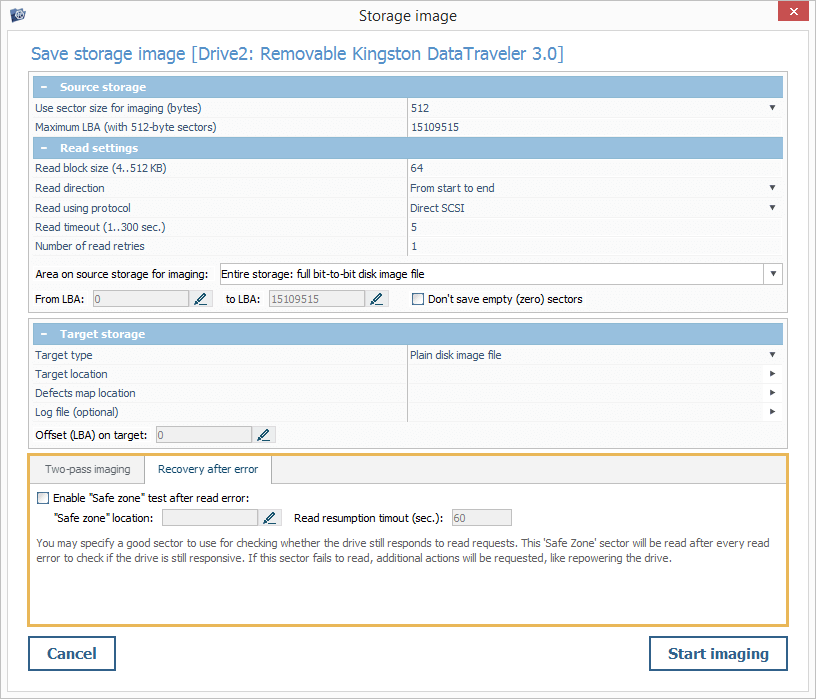Click the Safe zone location pencil icon

pos(270,517)
